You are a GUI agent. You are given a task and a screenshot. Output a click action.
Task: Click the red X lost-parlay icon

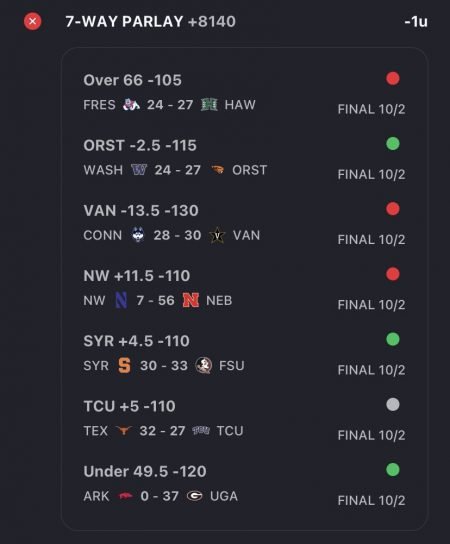coord(33,22)
